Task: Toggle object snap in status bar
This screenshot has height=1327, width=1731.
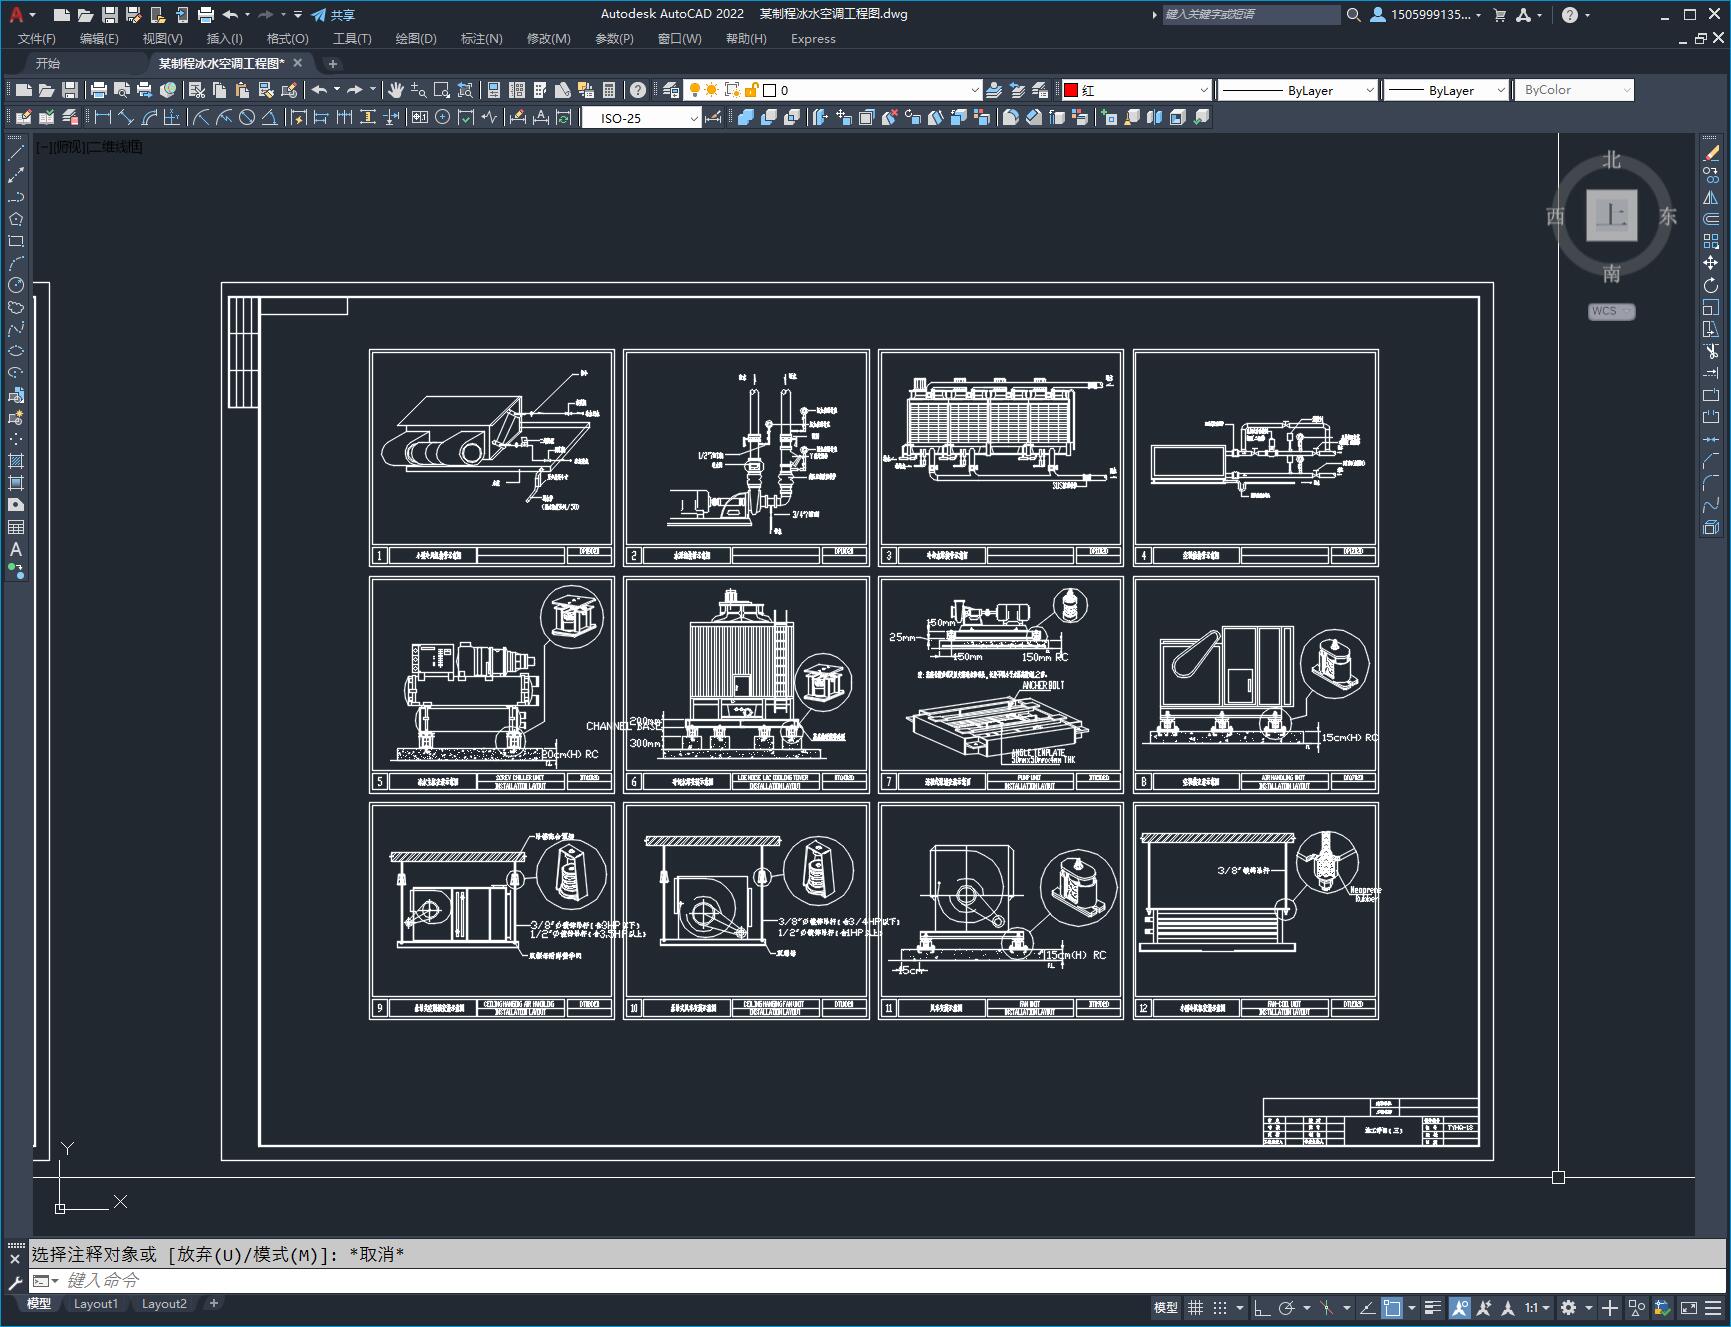Action: (x=1391, y=1307)
